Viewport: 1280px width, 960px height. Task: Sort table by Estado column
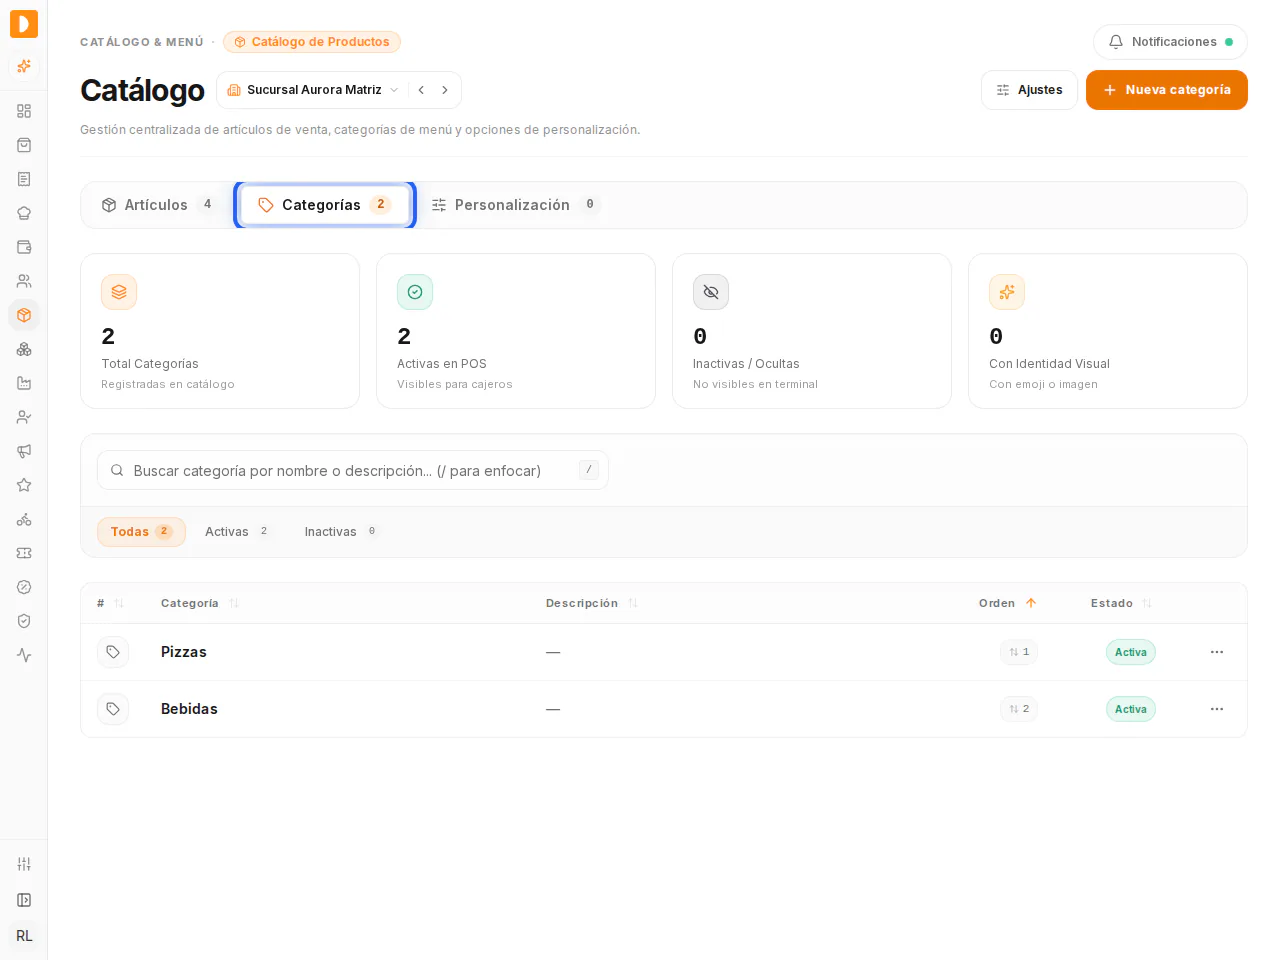pos(1121,603)
